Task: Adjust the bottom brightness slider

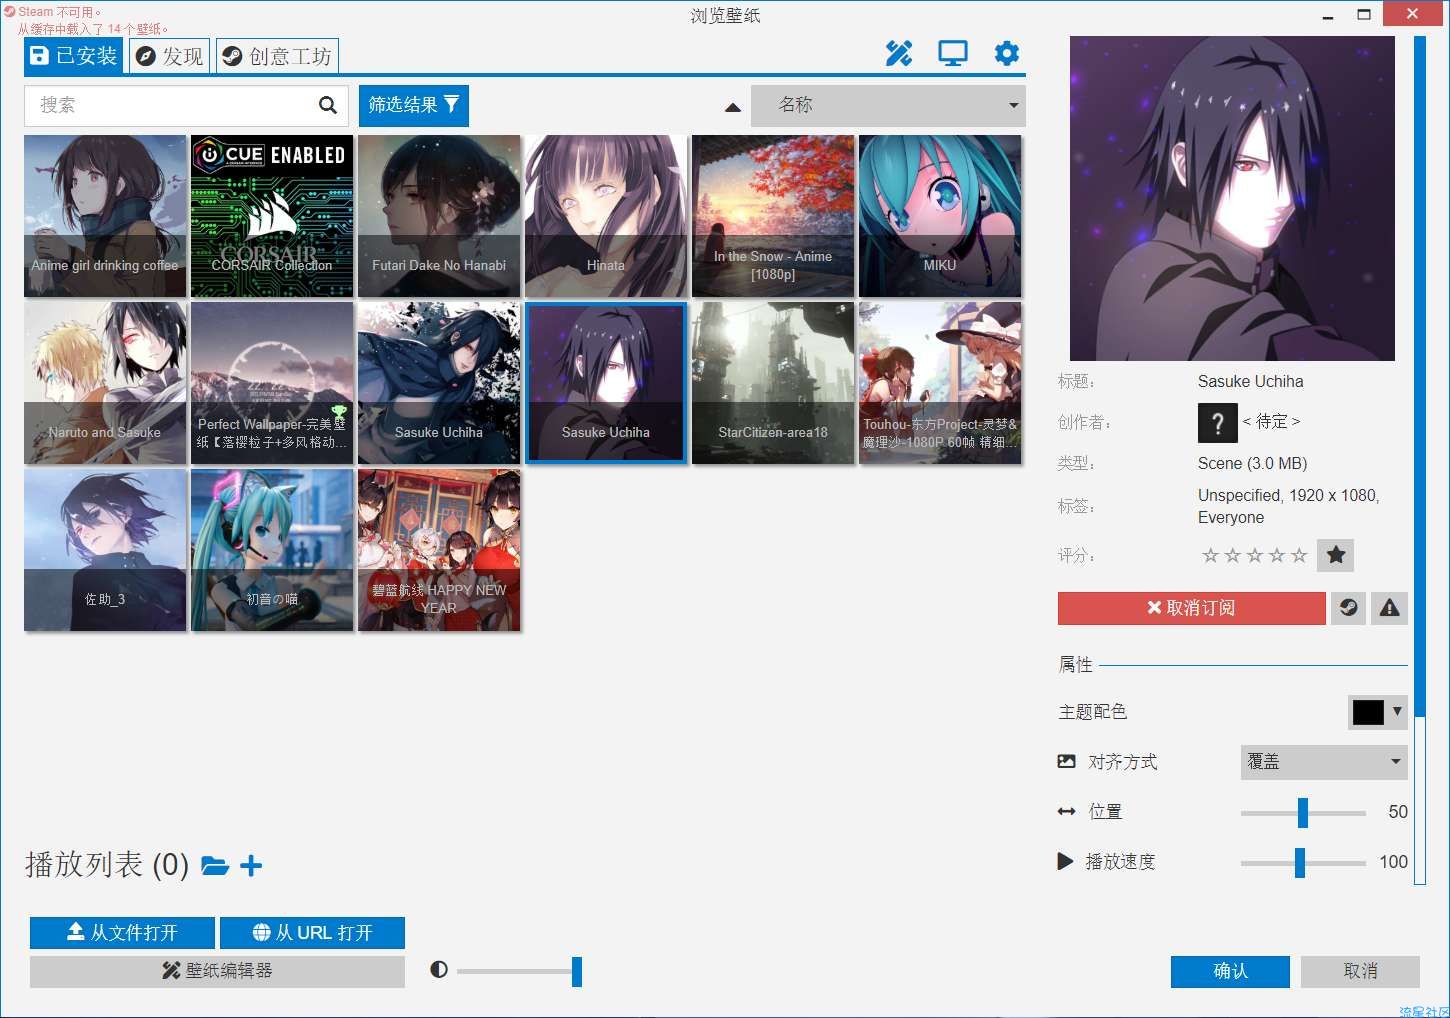Action: [x=519, y=971]
